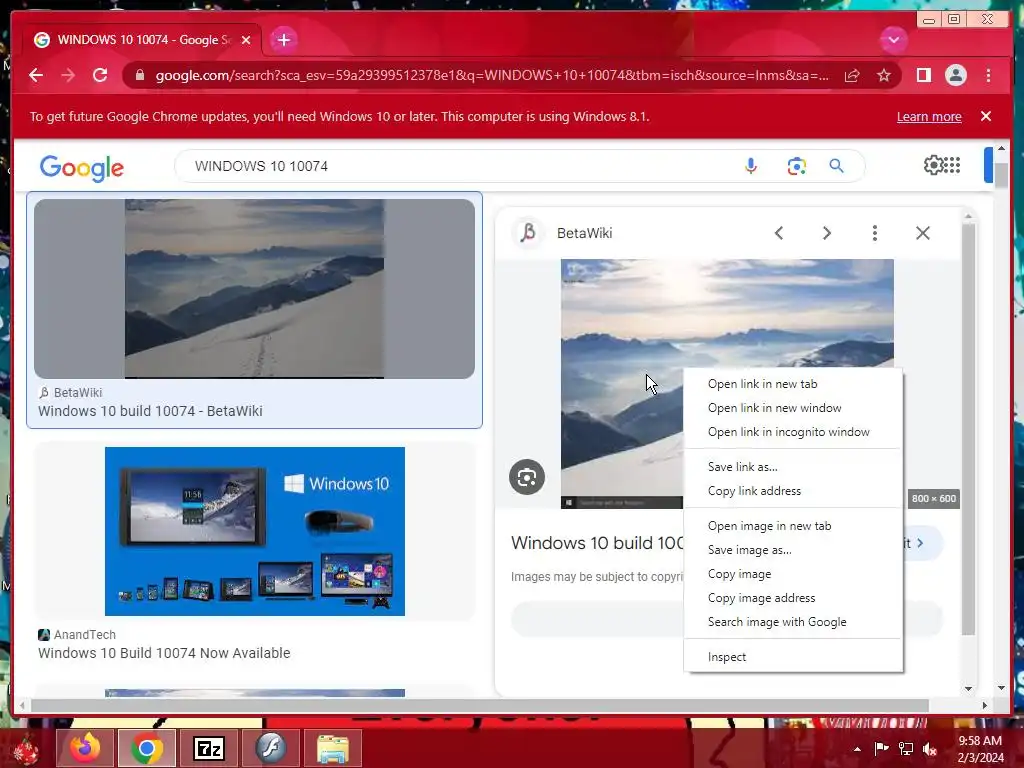View the site lock icon info
Viewport: 1024px width, 768px height.
139,76
